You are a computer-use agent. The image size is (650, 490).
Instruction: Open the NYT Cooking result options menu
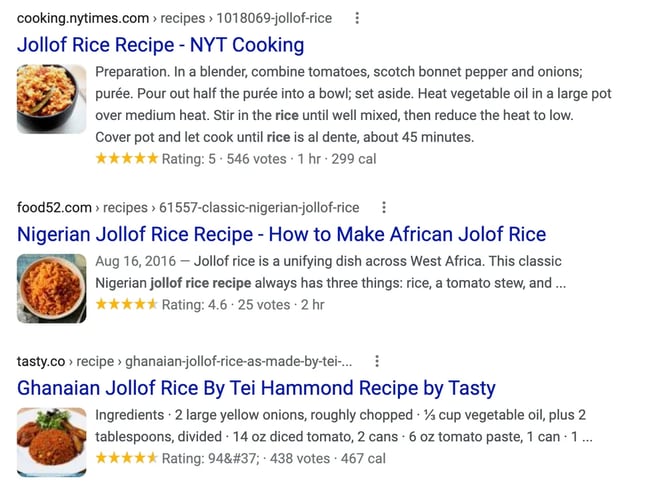(x=357, y=18)
